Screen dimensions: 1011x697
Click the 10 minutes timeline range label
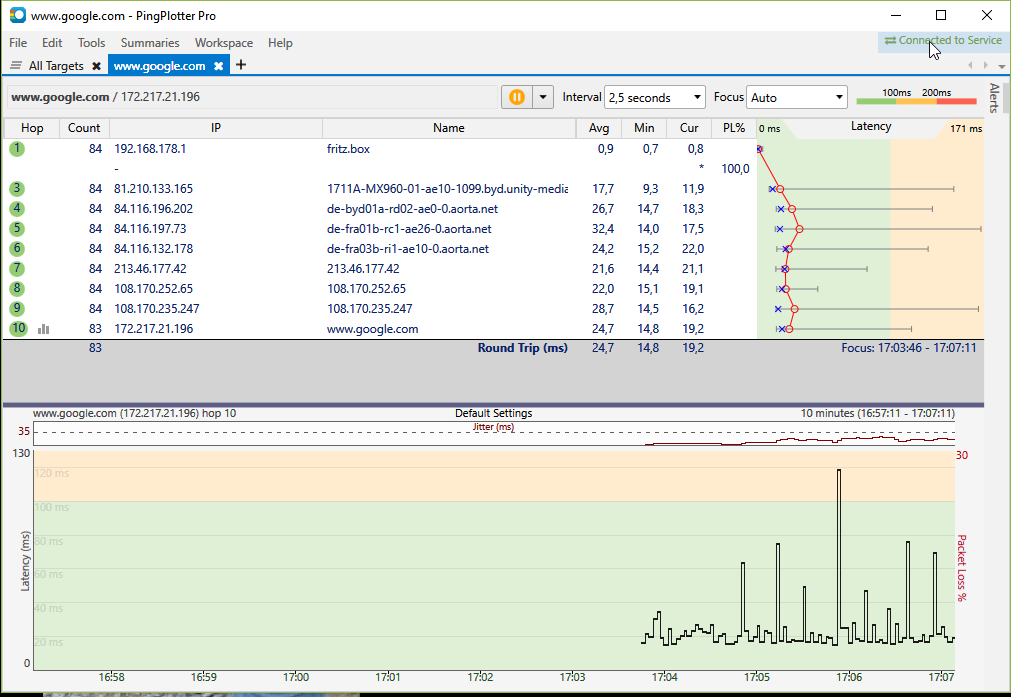point(878,413)
